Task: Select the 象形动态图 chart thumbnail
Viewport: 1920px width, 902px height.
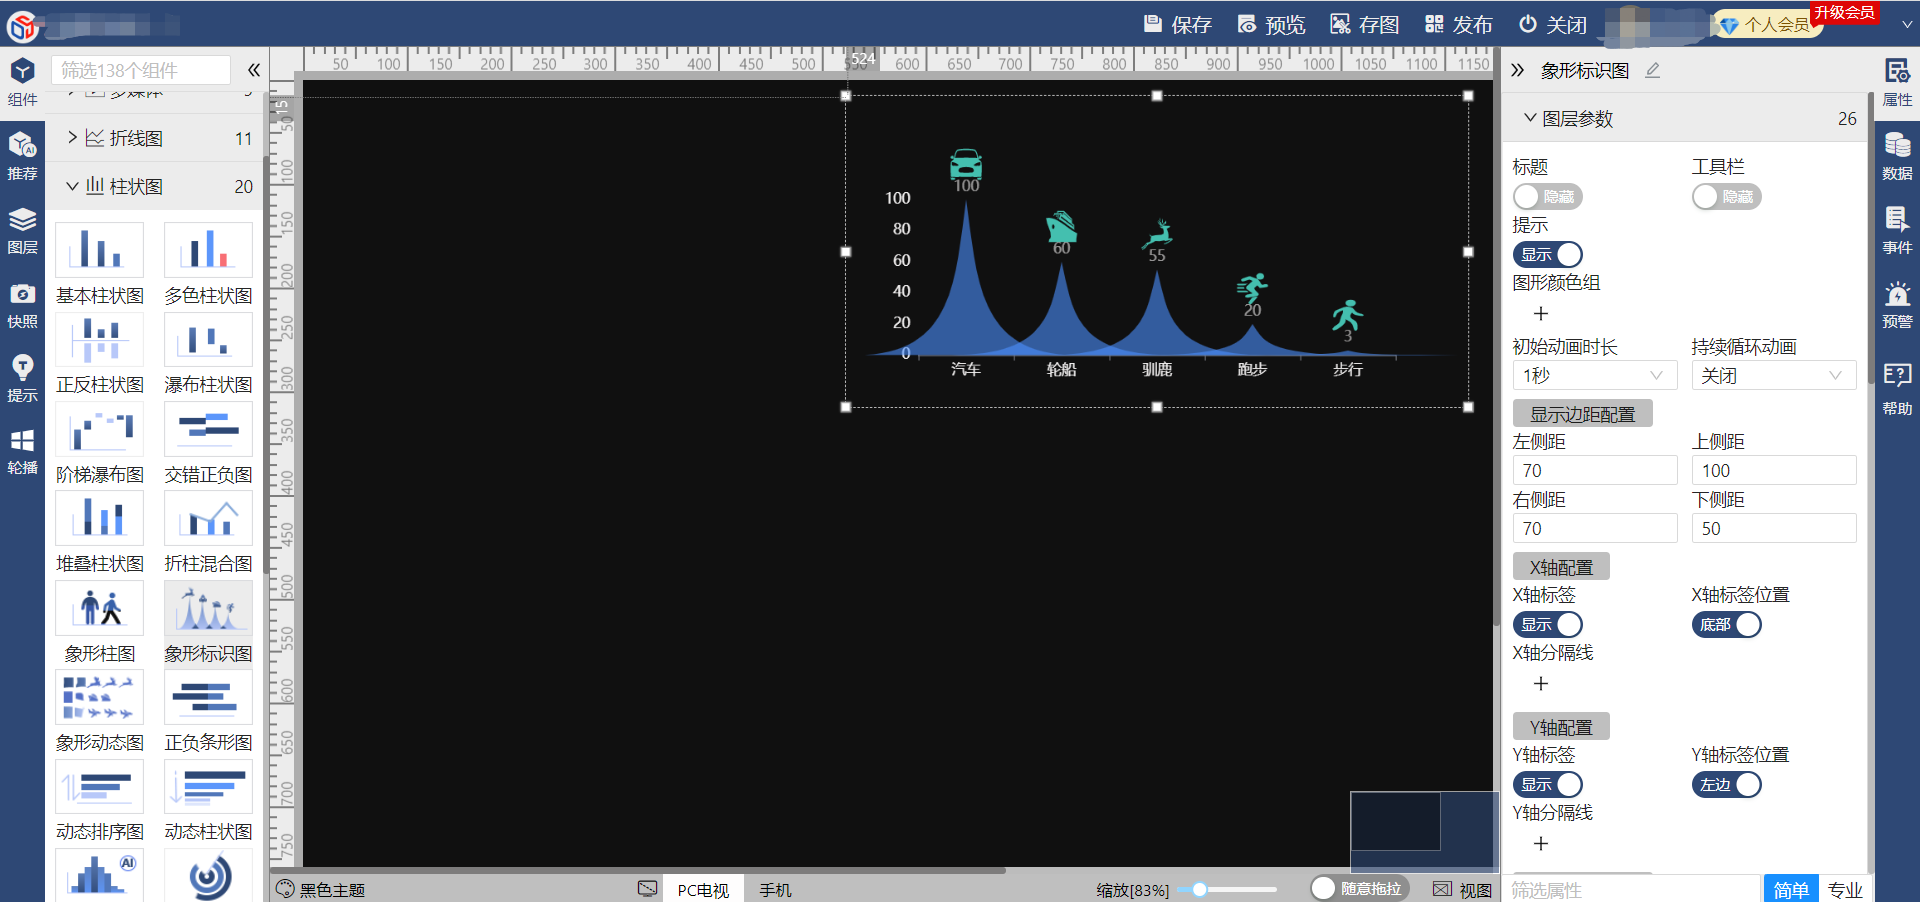Action: [x=99, y=696]
